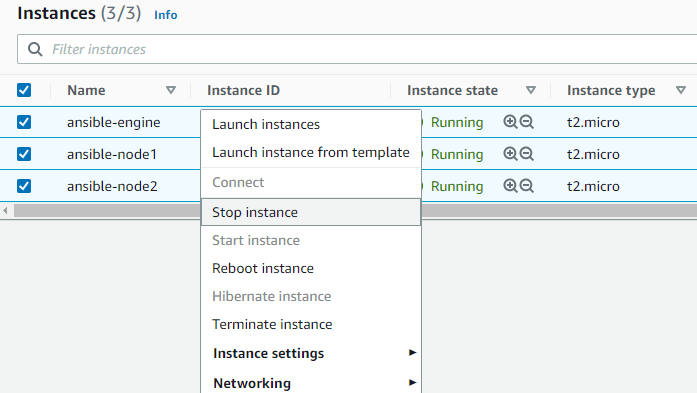The image size is (697, 393).
Task: Click zoom-in icon in ansible-node1 row
Action: tap(510, 154)
